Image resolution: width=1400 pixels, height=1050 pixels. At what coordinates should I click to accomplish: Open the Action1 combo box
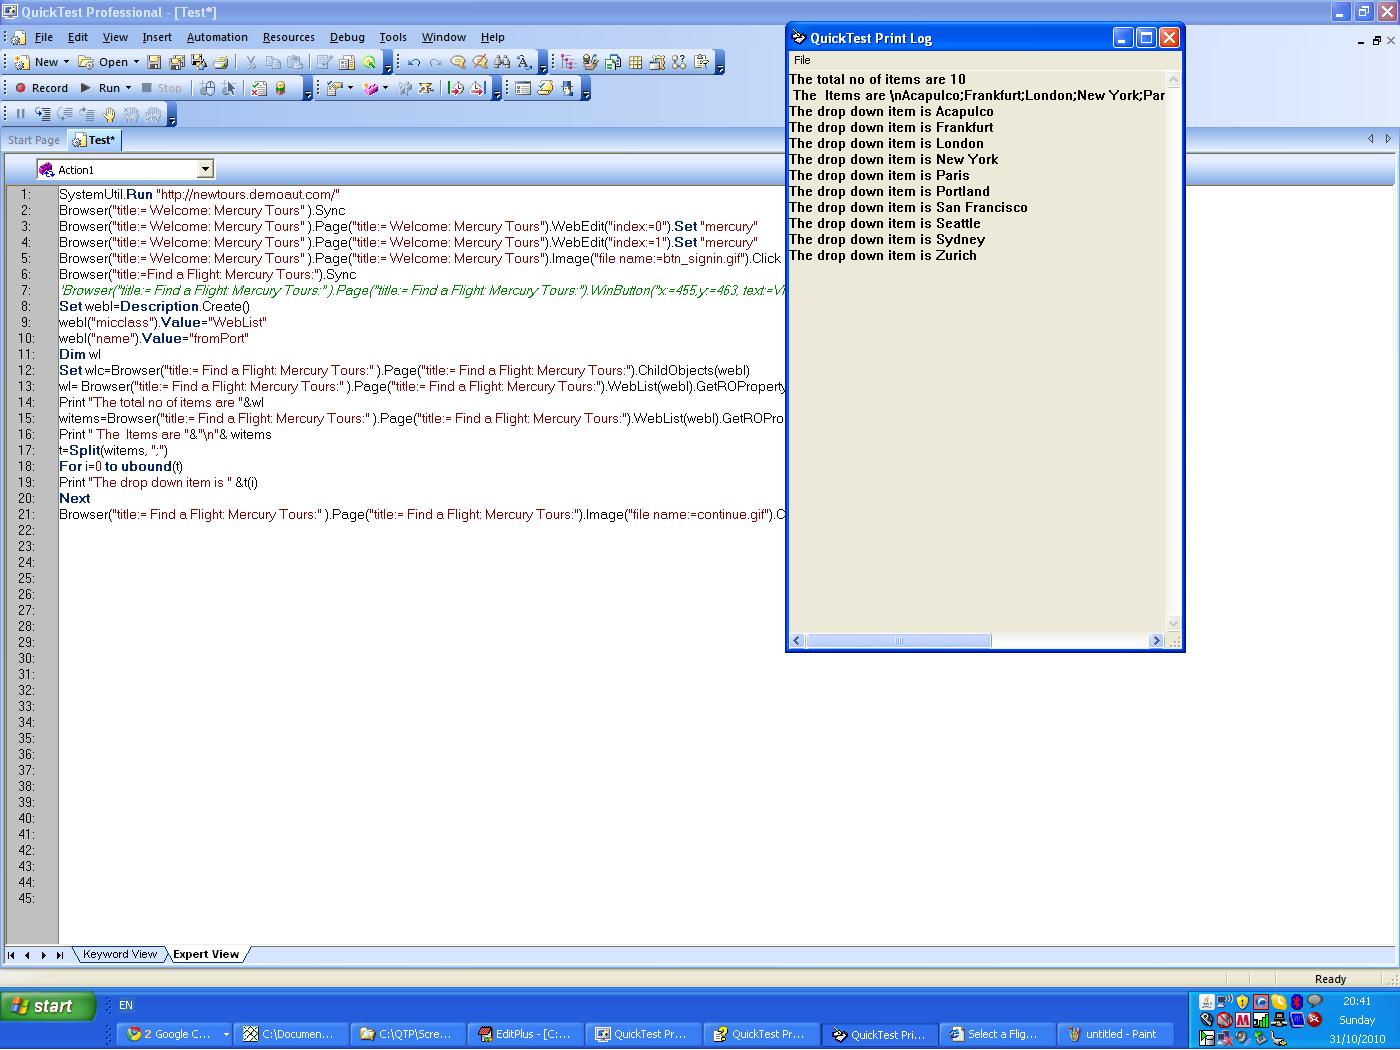(x=205, y=168)
